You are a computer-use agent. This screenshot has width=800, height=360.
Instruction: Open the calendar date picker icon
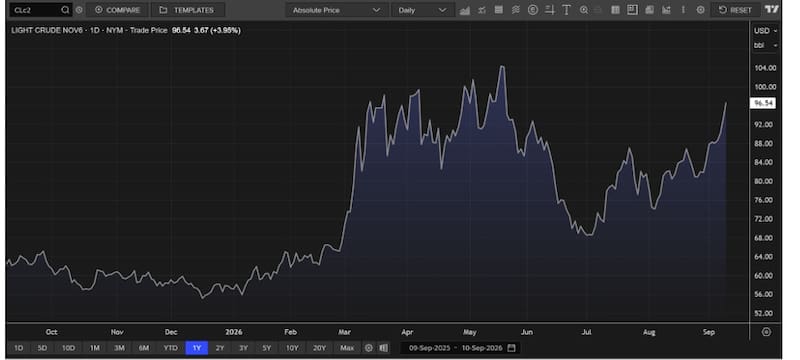point(512,348)
